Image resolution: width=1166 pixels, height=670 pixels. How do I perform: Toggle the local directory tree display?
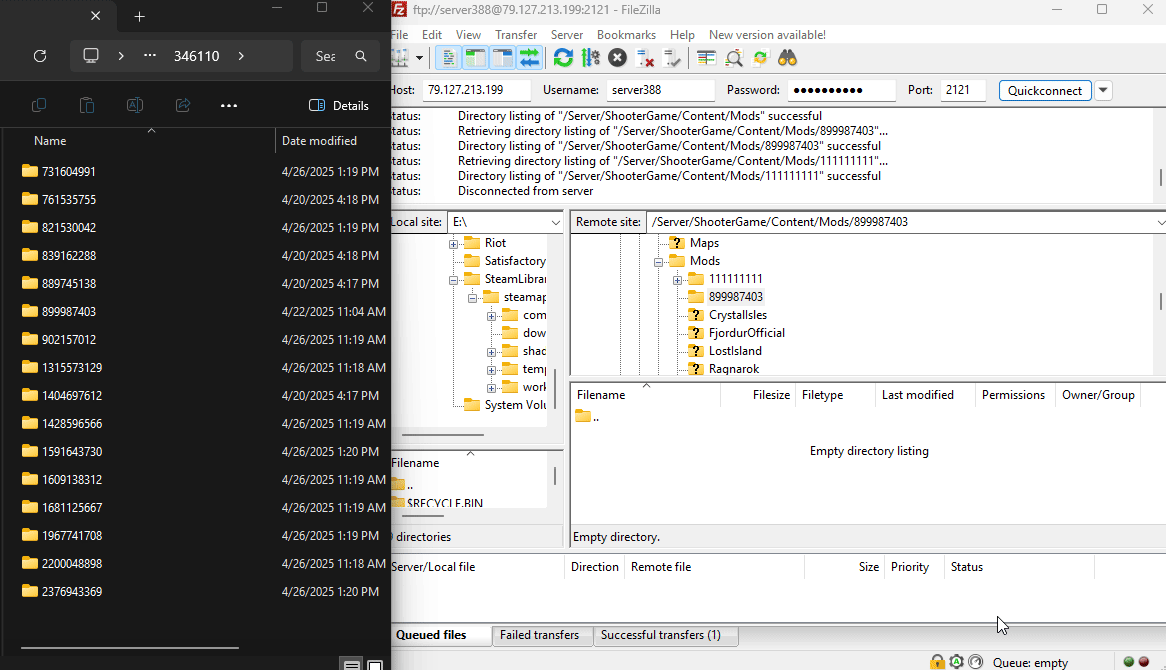475,58
